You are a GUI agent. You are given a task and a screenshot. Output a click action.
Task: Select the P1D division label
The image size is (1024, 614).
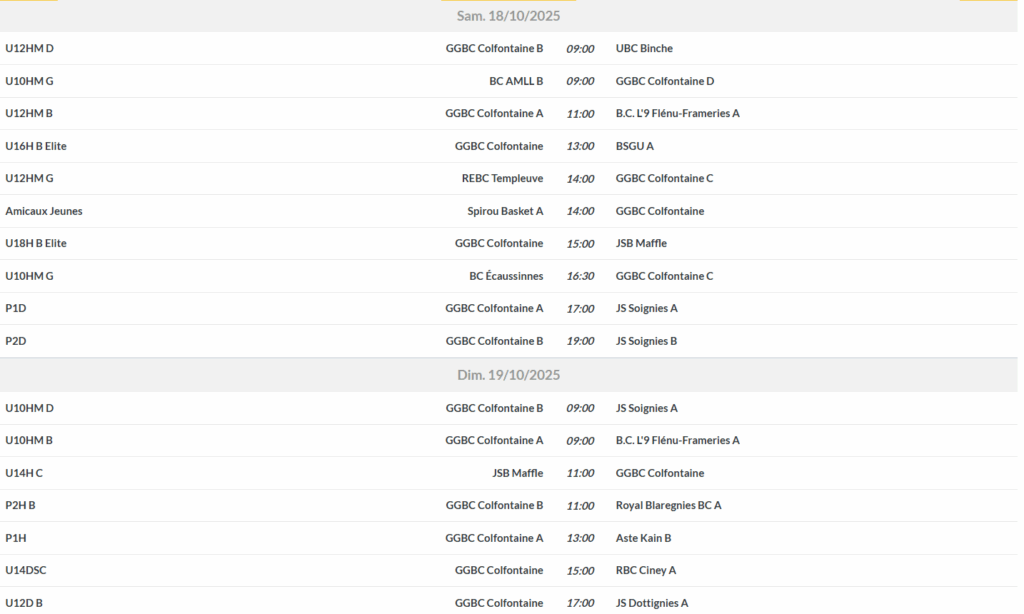(x=16, y=308)
